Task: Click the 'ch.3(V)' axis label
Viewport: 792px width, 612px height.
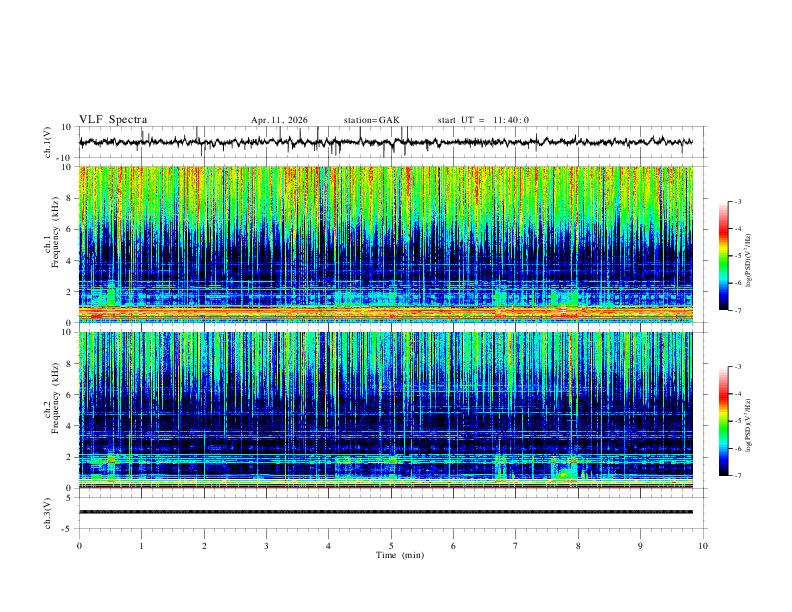Action: 48,513
